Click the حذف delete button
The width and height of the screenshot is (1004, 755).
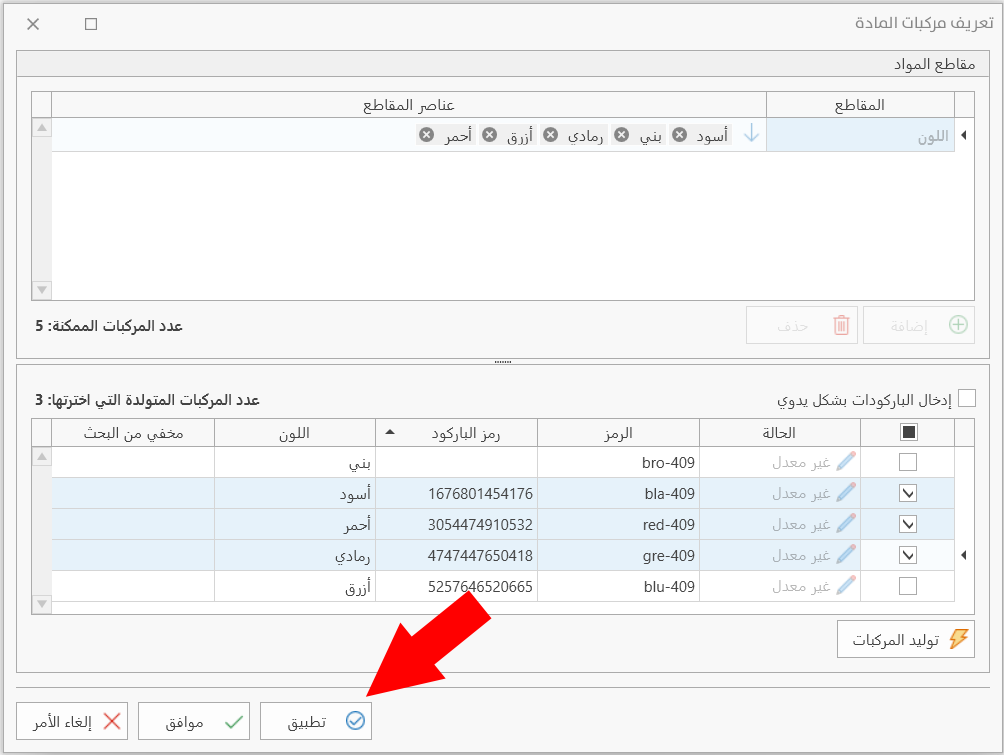pos(802,325)
